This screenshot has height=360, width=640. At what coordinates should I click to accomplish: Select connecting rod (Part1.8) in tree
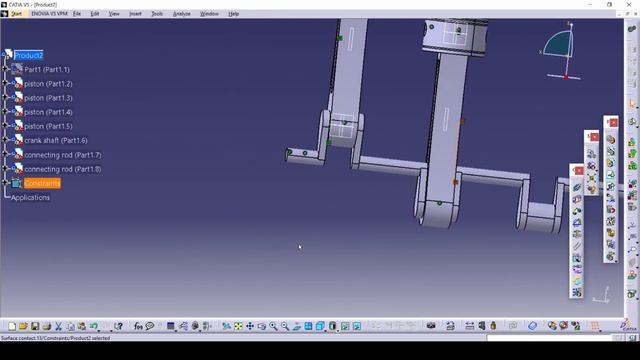pos(62,169)
